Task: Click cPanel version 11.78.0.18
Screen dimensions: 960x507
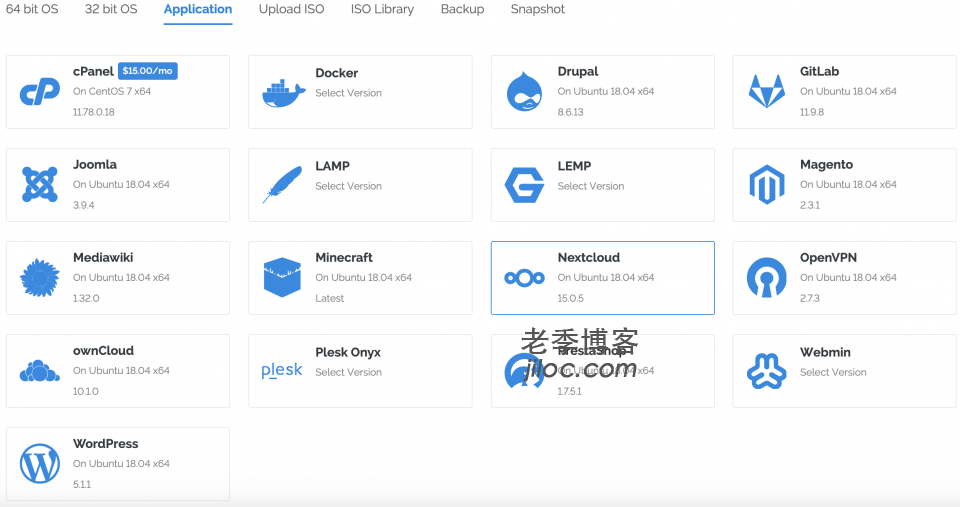Action: 94,112
